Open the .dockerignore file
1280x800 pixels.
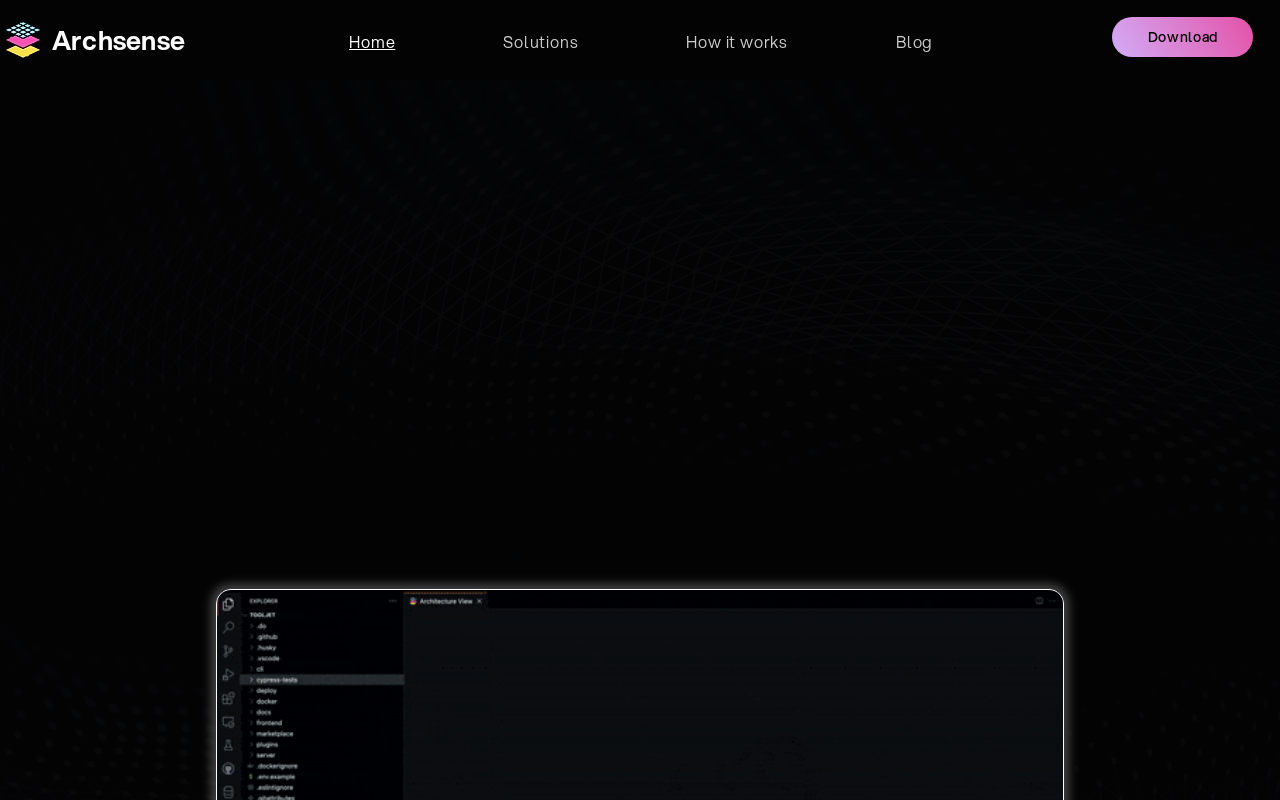pos(322,766)
